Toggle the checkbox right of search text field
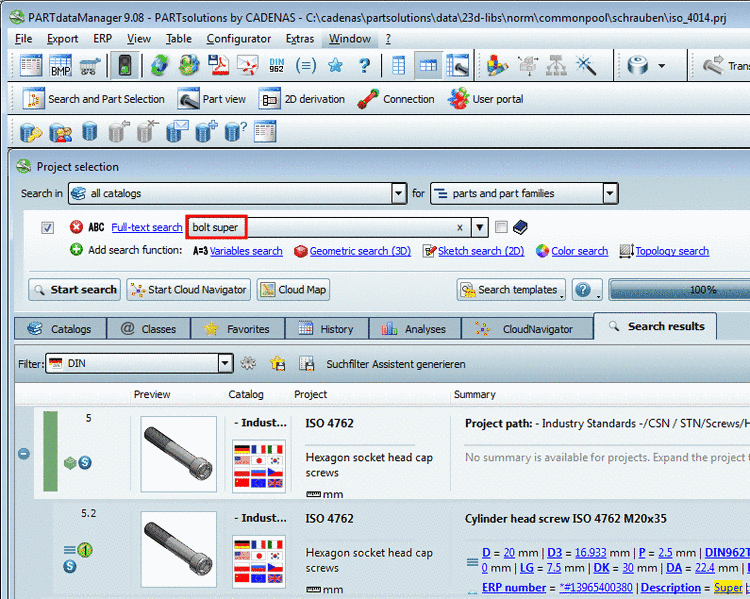The width and height of the screenshot is (750, 599). point(501,227)
